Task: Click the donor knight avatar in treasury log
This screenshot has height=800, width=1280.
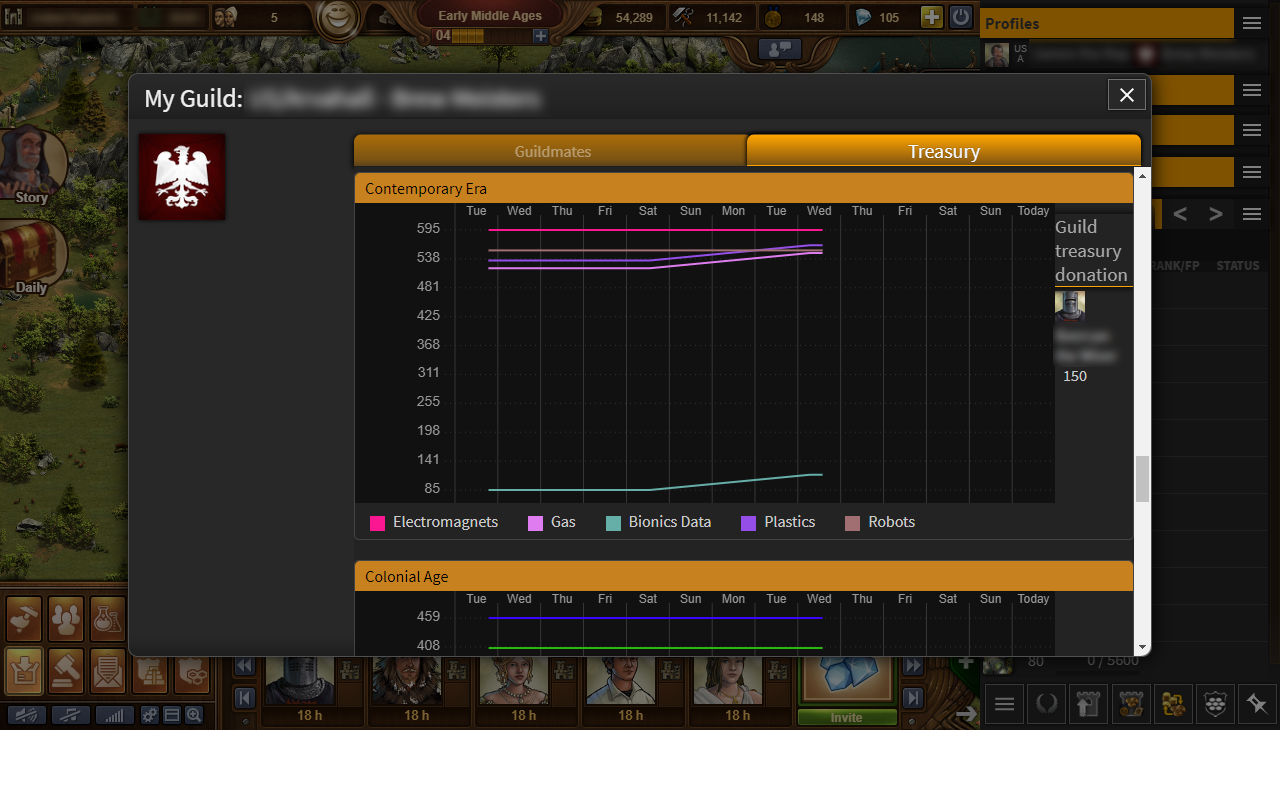Action: pyautogui.click(x=1070, y=306)
